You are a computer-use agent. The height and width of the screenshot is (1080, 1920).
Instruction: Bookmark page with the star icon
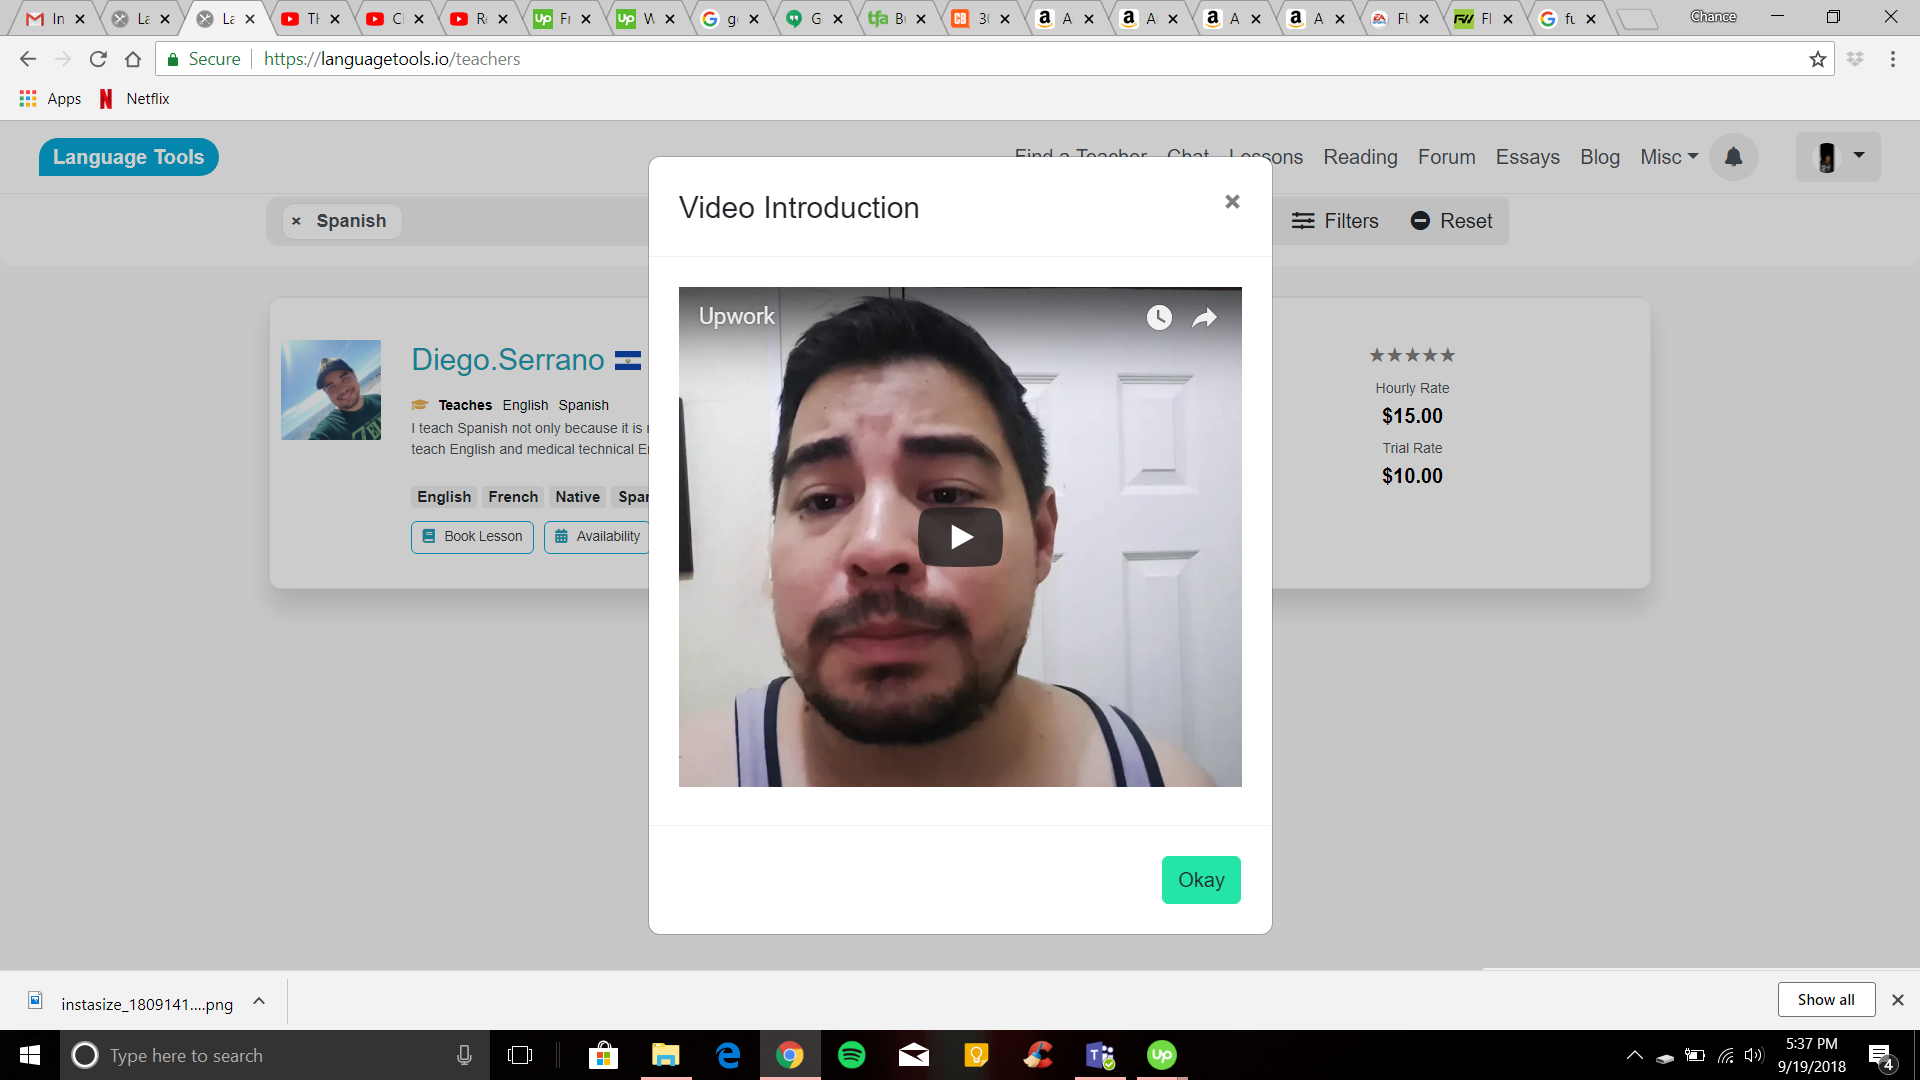click(1817, 59)
